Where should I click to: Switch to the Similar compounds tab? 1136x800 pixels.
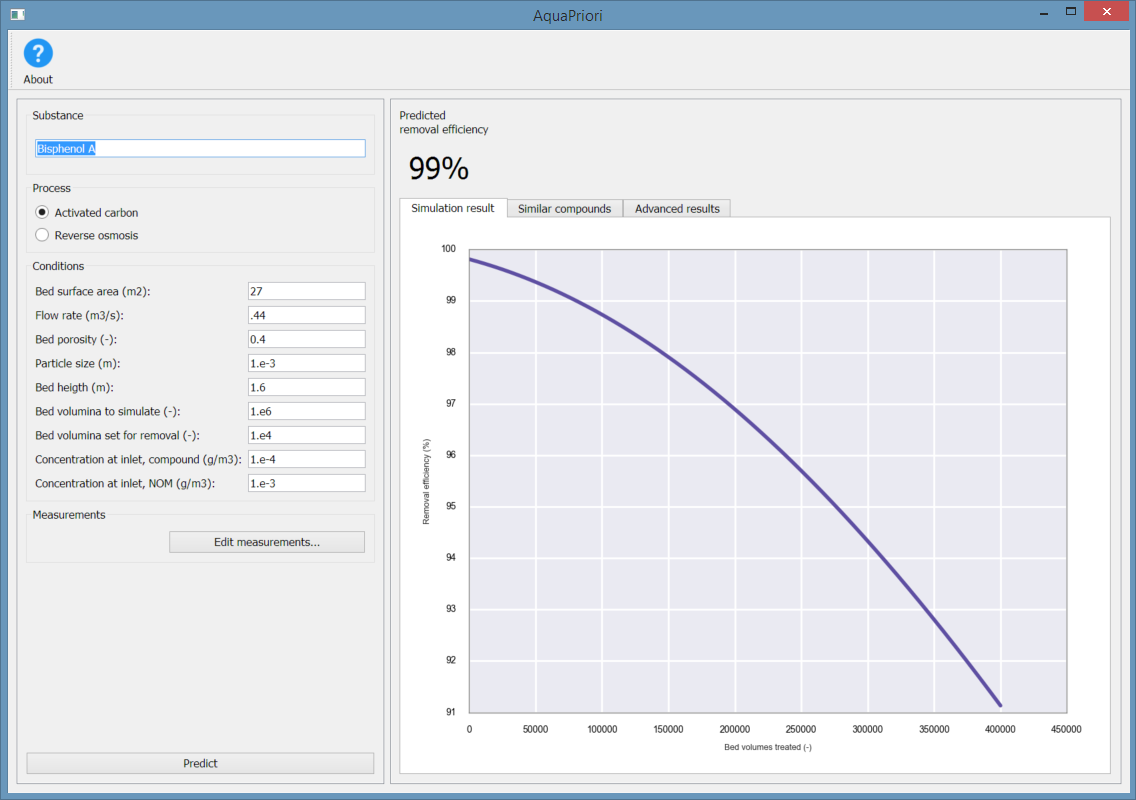pyautogui.click(x=564, y=209)
